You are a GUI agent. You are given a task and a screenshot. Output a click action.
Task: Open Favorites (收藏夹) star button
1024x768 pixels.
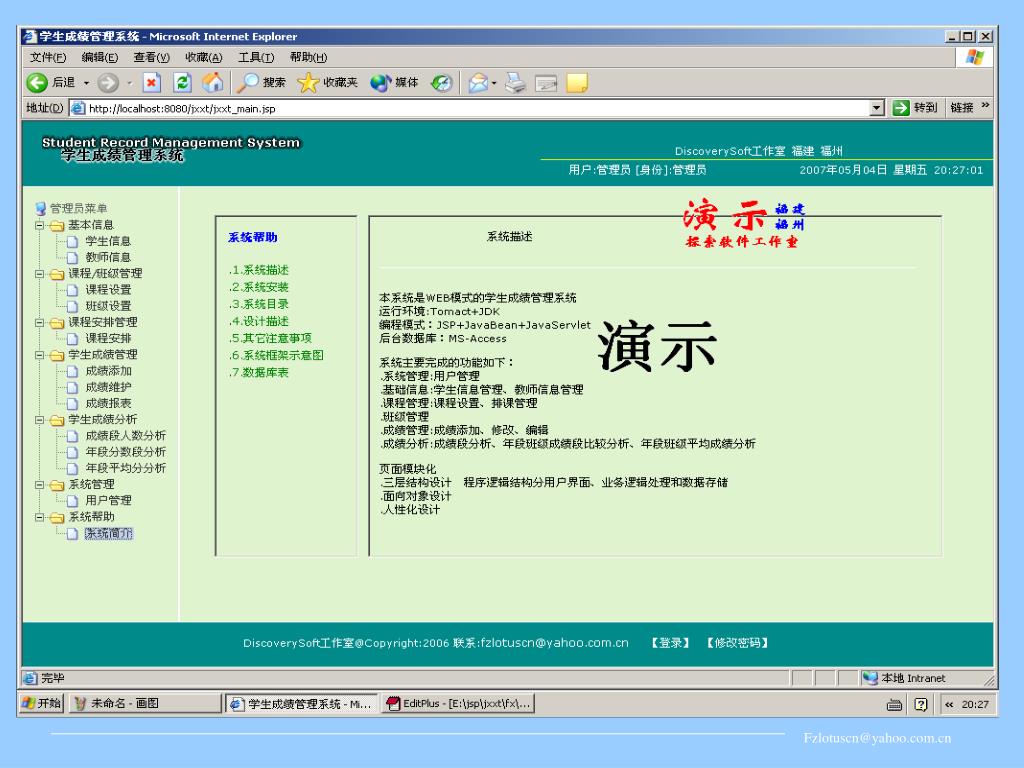tap(328, 82)
